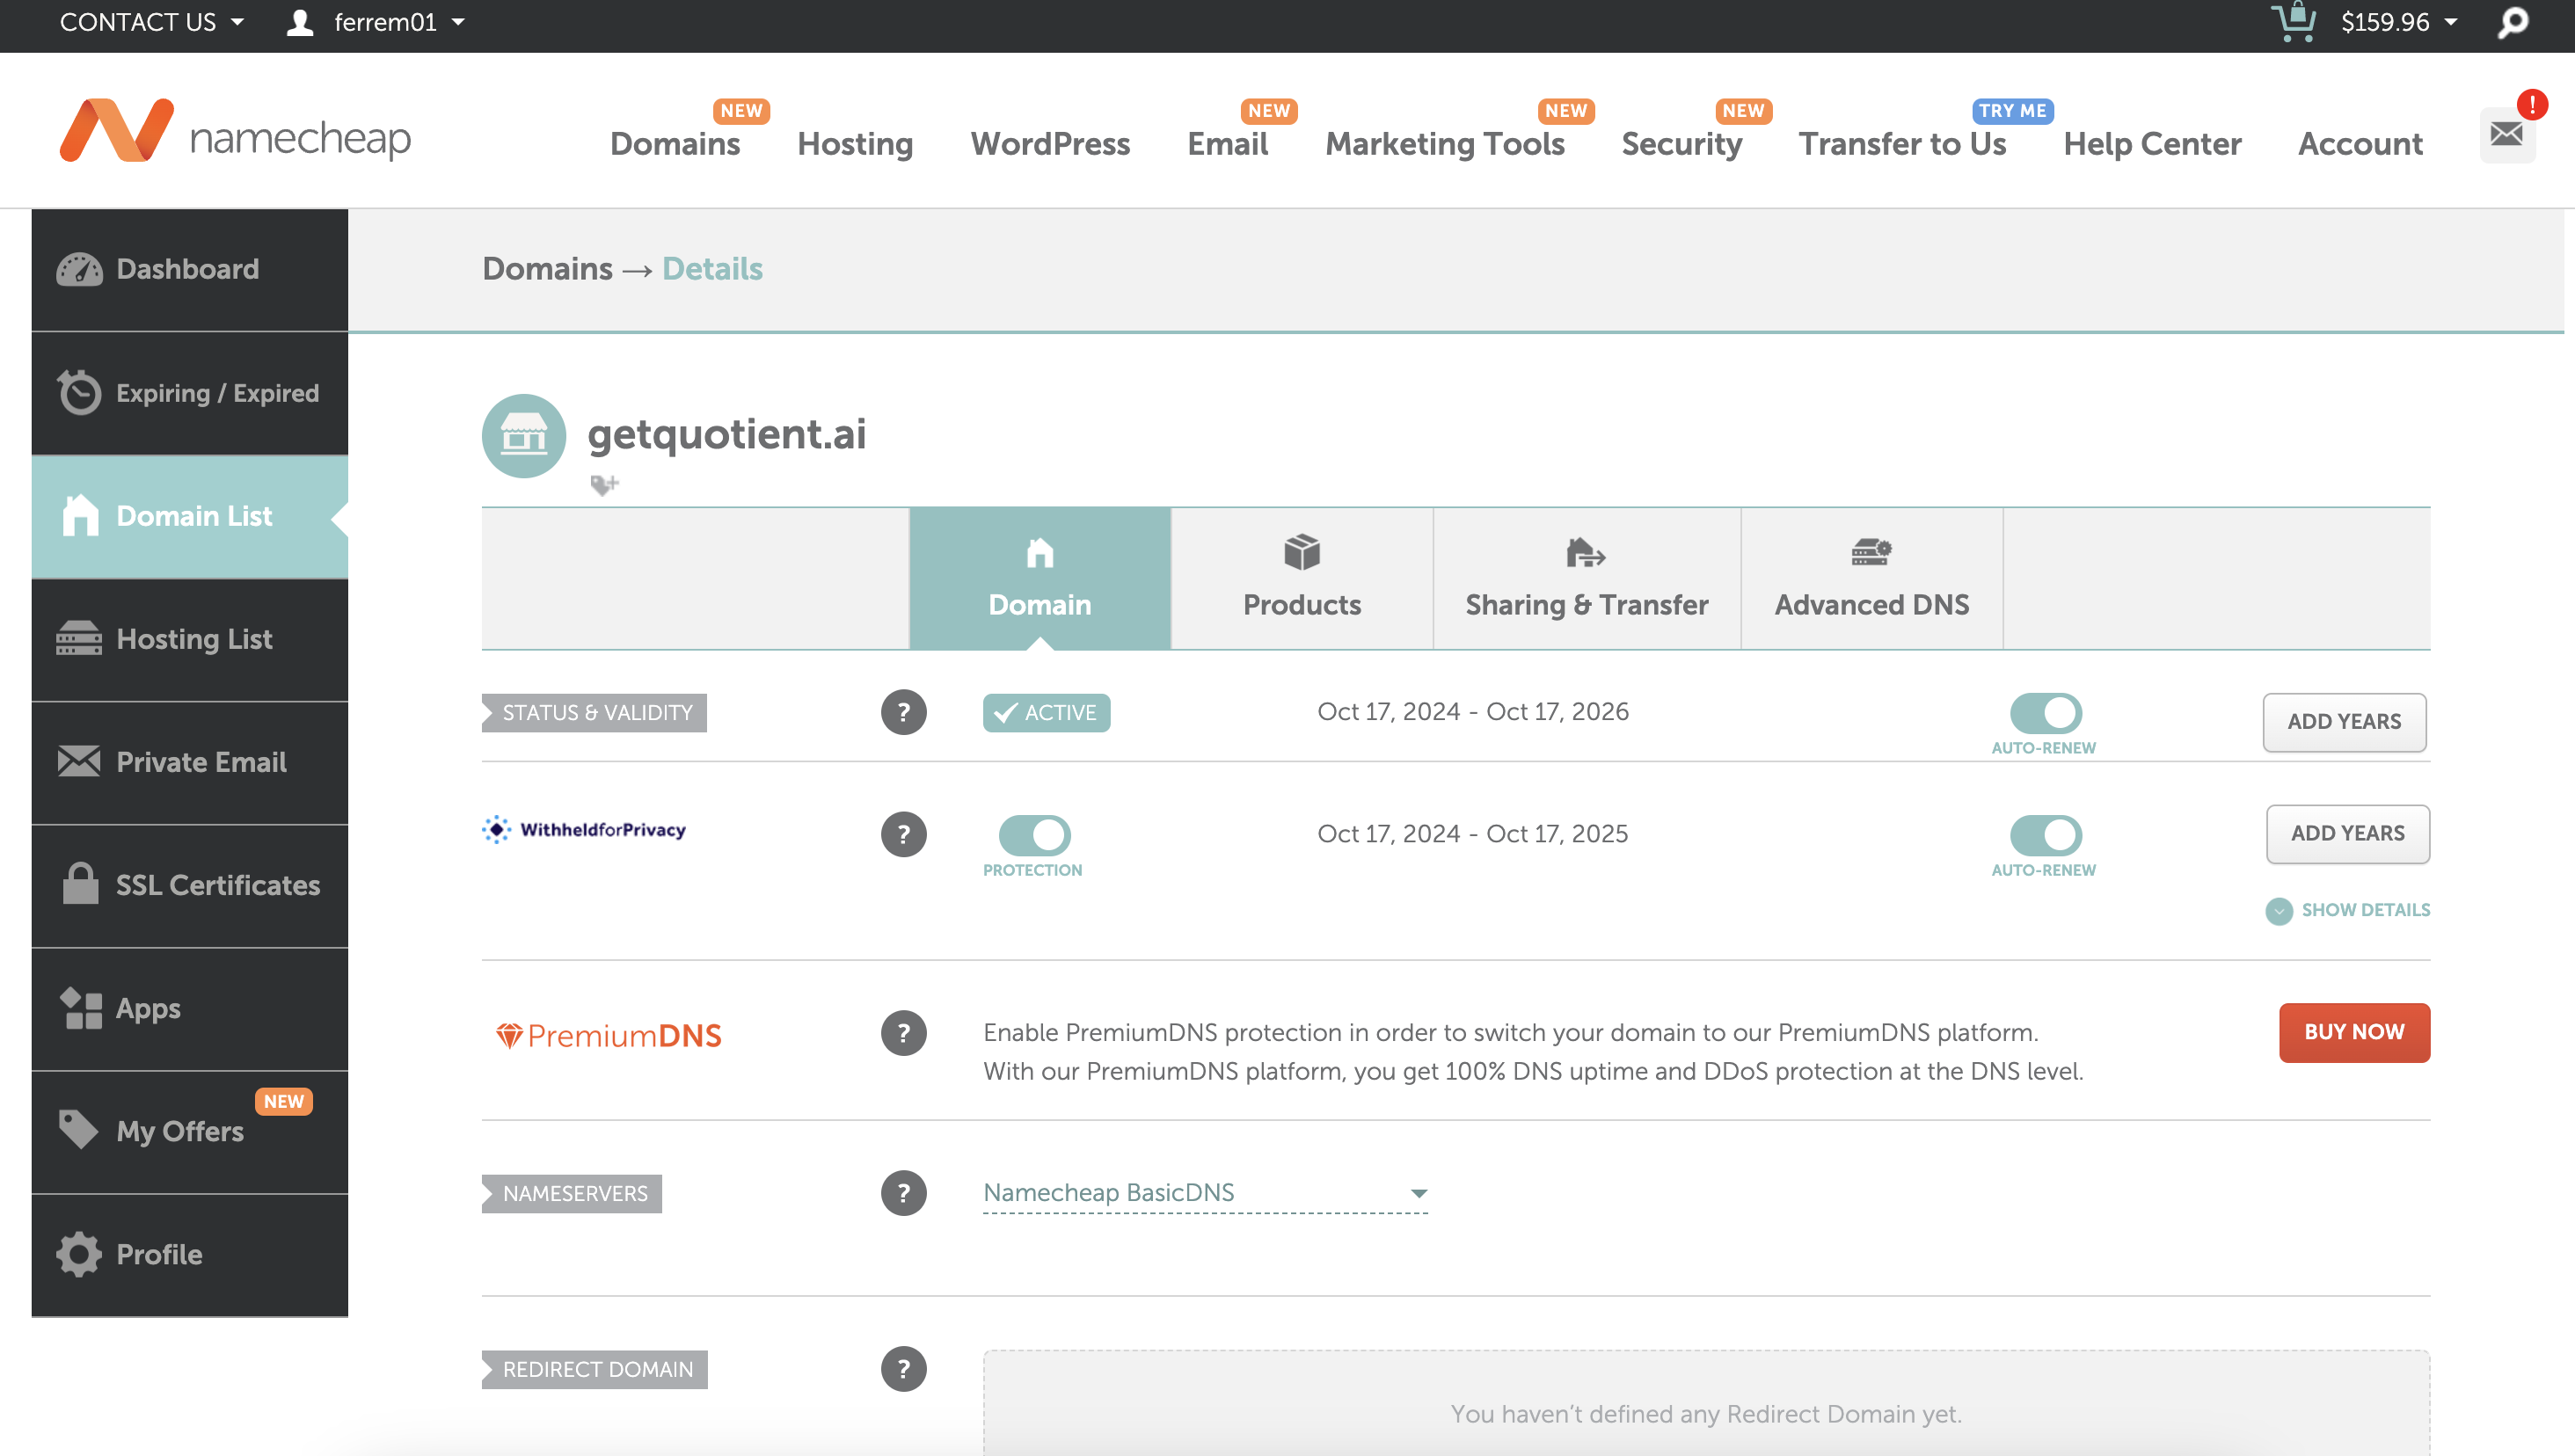2575x1456 pixels.
Task: Turn off WithheldforPrivacy protection
Action: [x=1033, y=833]
